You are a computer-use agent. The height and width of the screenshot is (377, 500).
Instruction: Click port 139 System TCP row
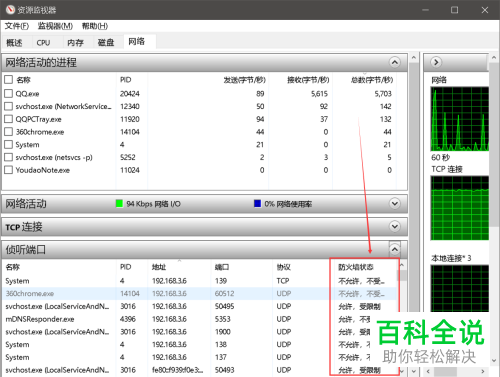click(199, 281)
